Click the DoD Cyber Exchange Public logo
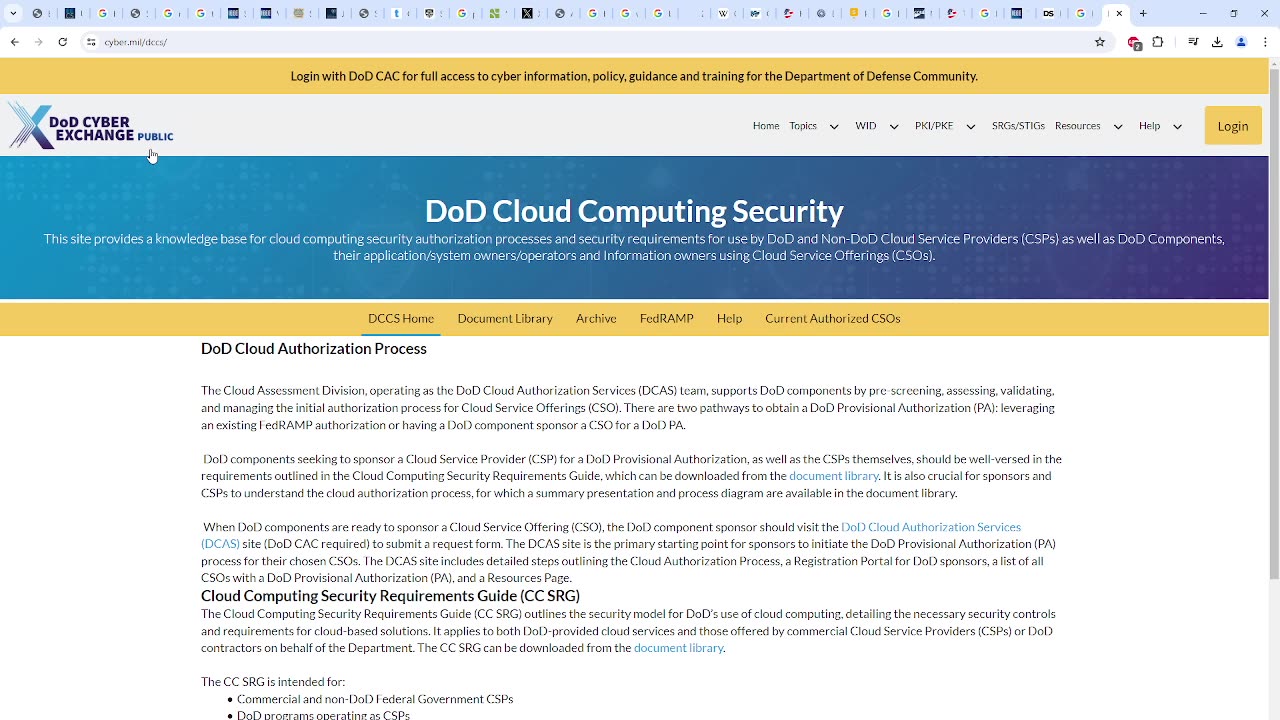Screen dimensions: 1280x720 tap(92, 127)
